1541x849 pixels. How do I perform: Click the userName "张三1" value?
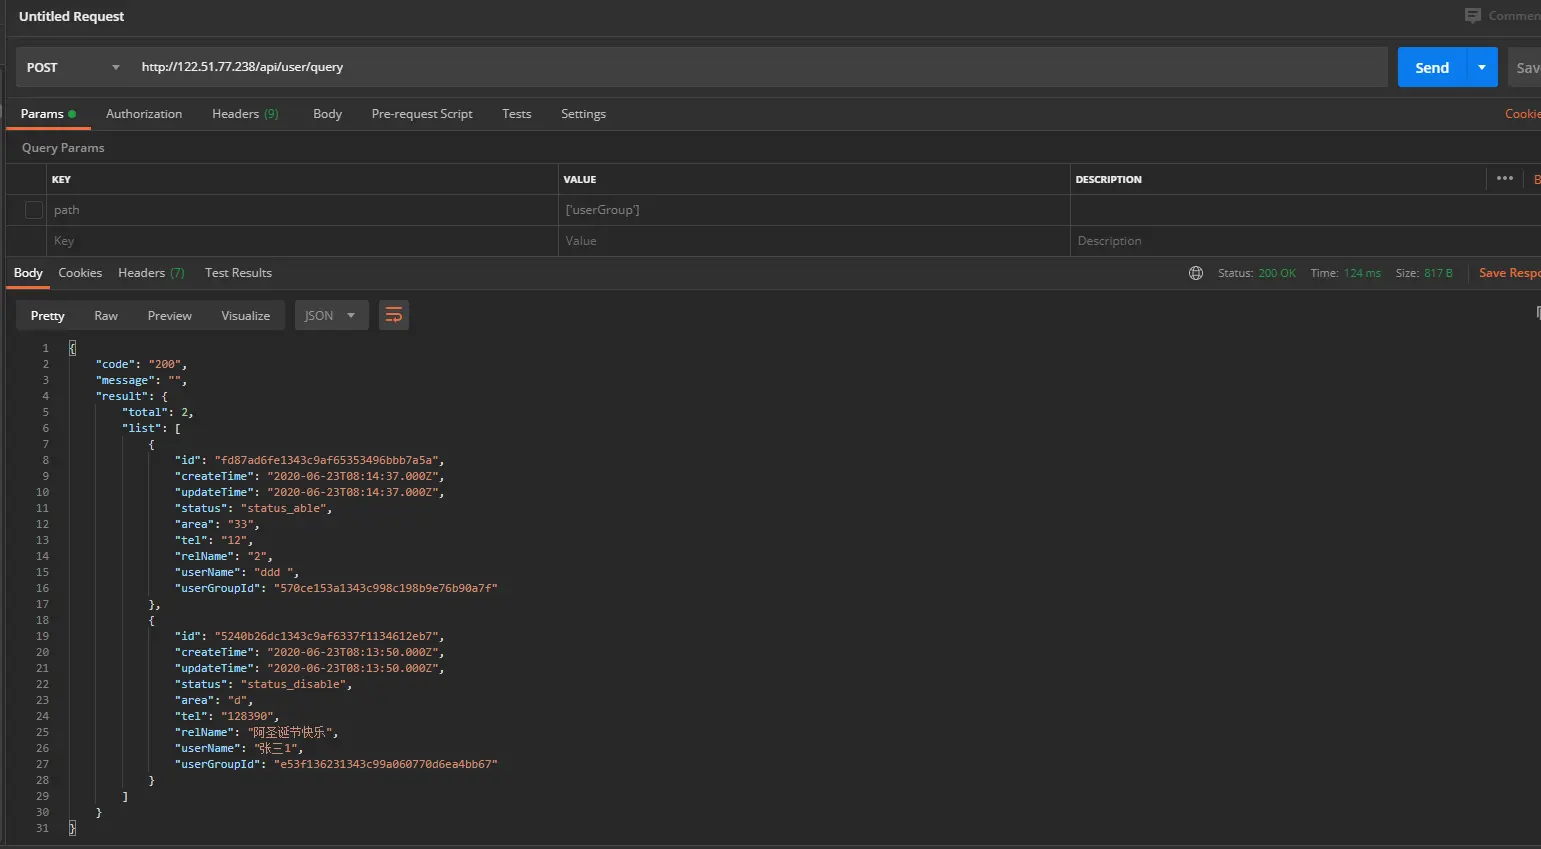pyautogui.click(x=277, y=748)
